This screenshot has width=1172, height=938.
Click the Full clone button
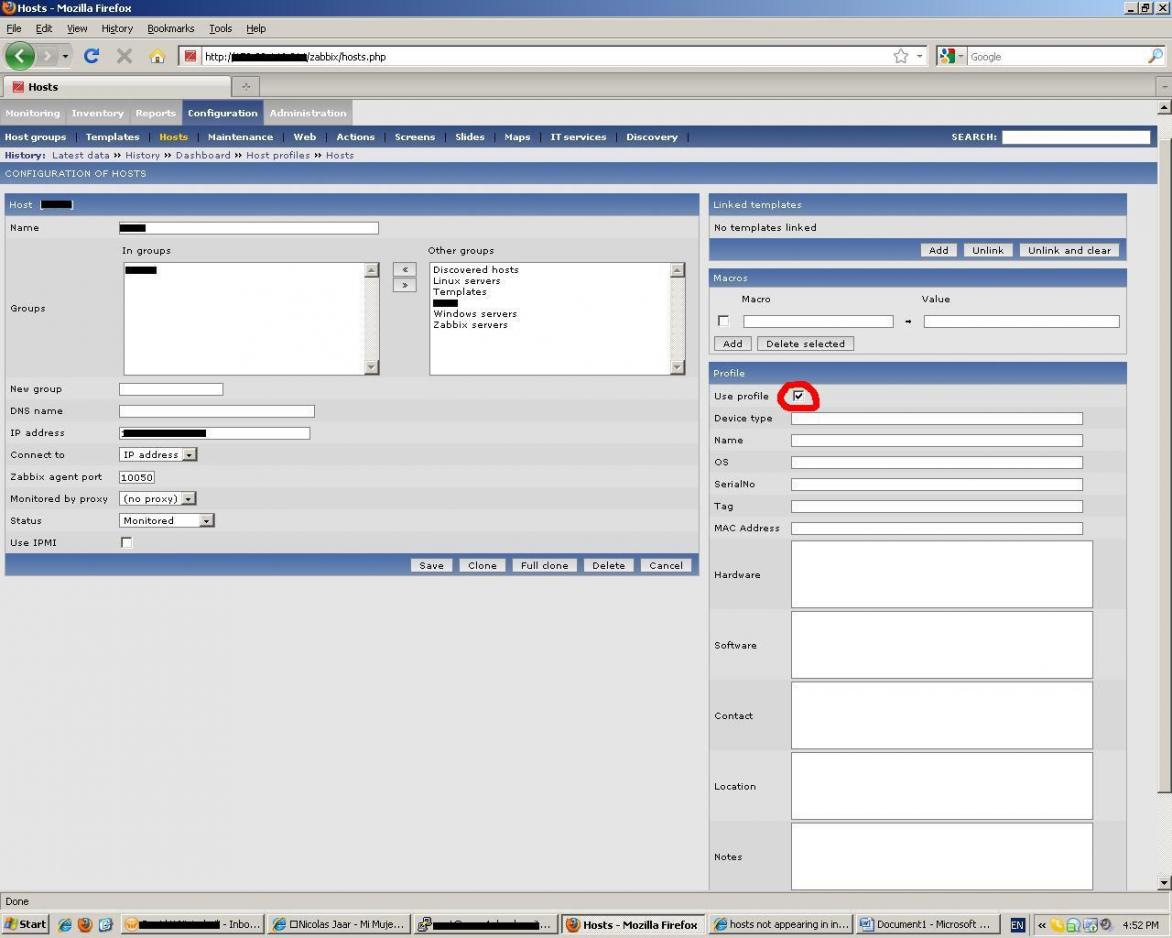[544, 565]
